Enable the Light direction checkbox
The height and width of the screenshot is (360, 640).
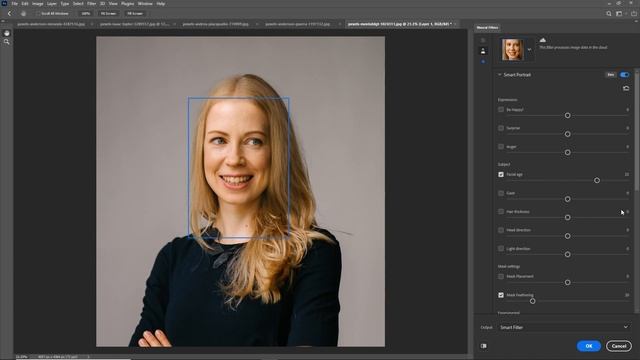501,249
